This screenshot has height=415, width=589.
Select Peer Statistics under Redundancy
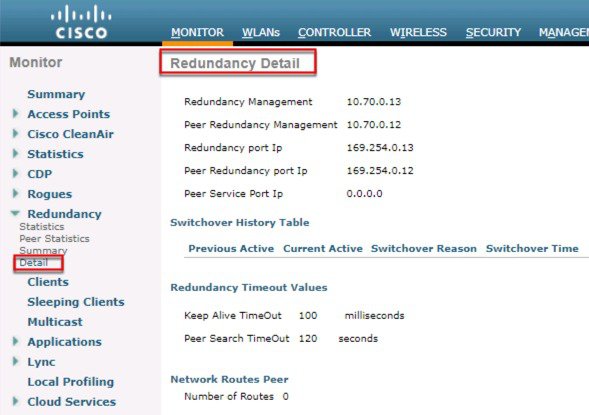pyautogui.click(x=54, y=238)
